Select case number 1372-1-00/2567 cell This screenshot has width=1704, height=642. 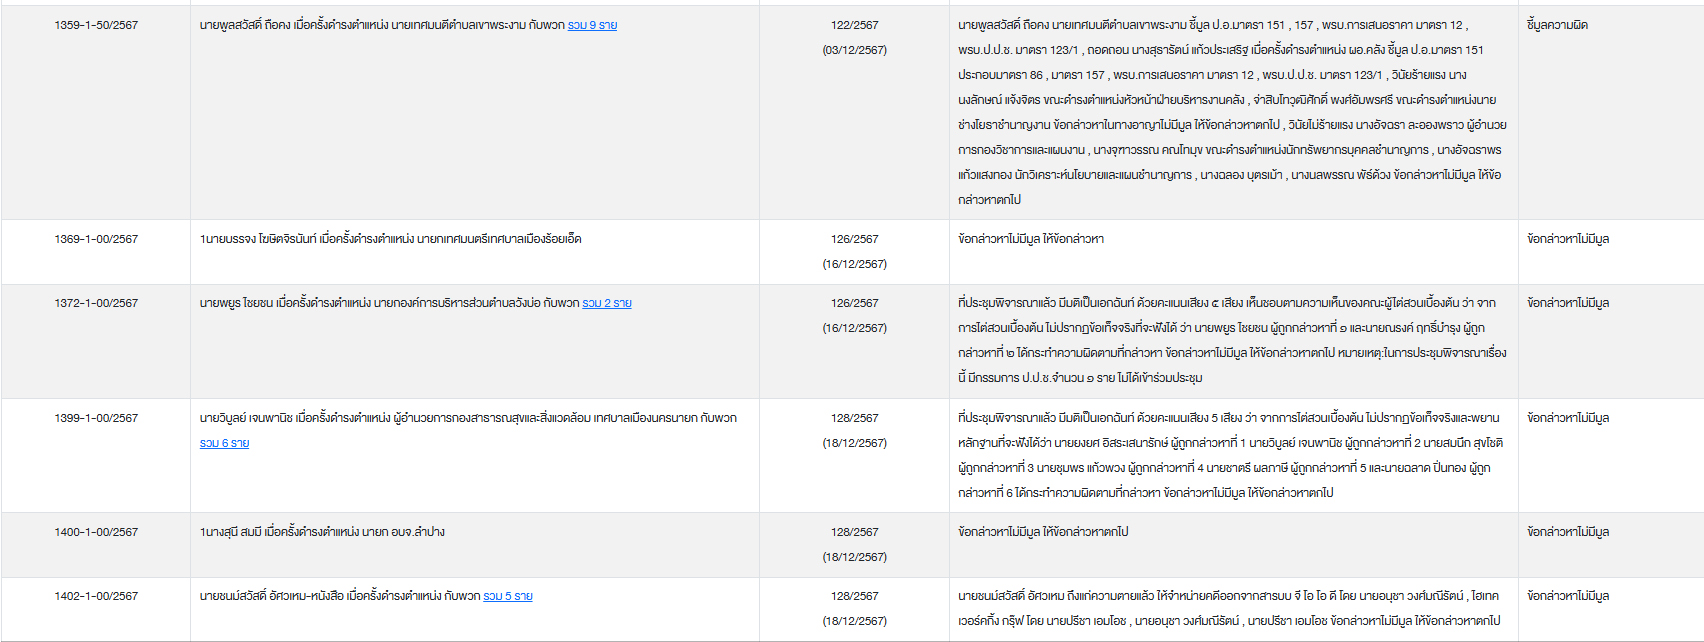pyautogui.click(x=96, y=303)
